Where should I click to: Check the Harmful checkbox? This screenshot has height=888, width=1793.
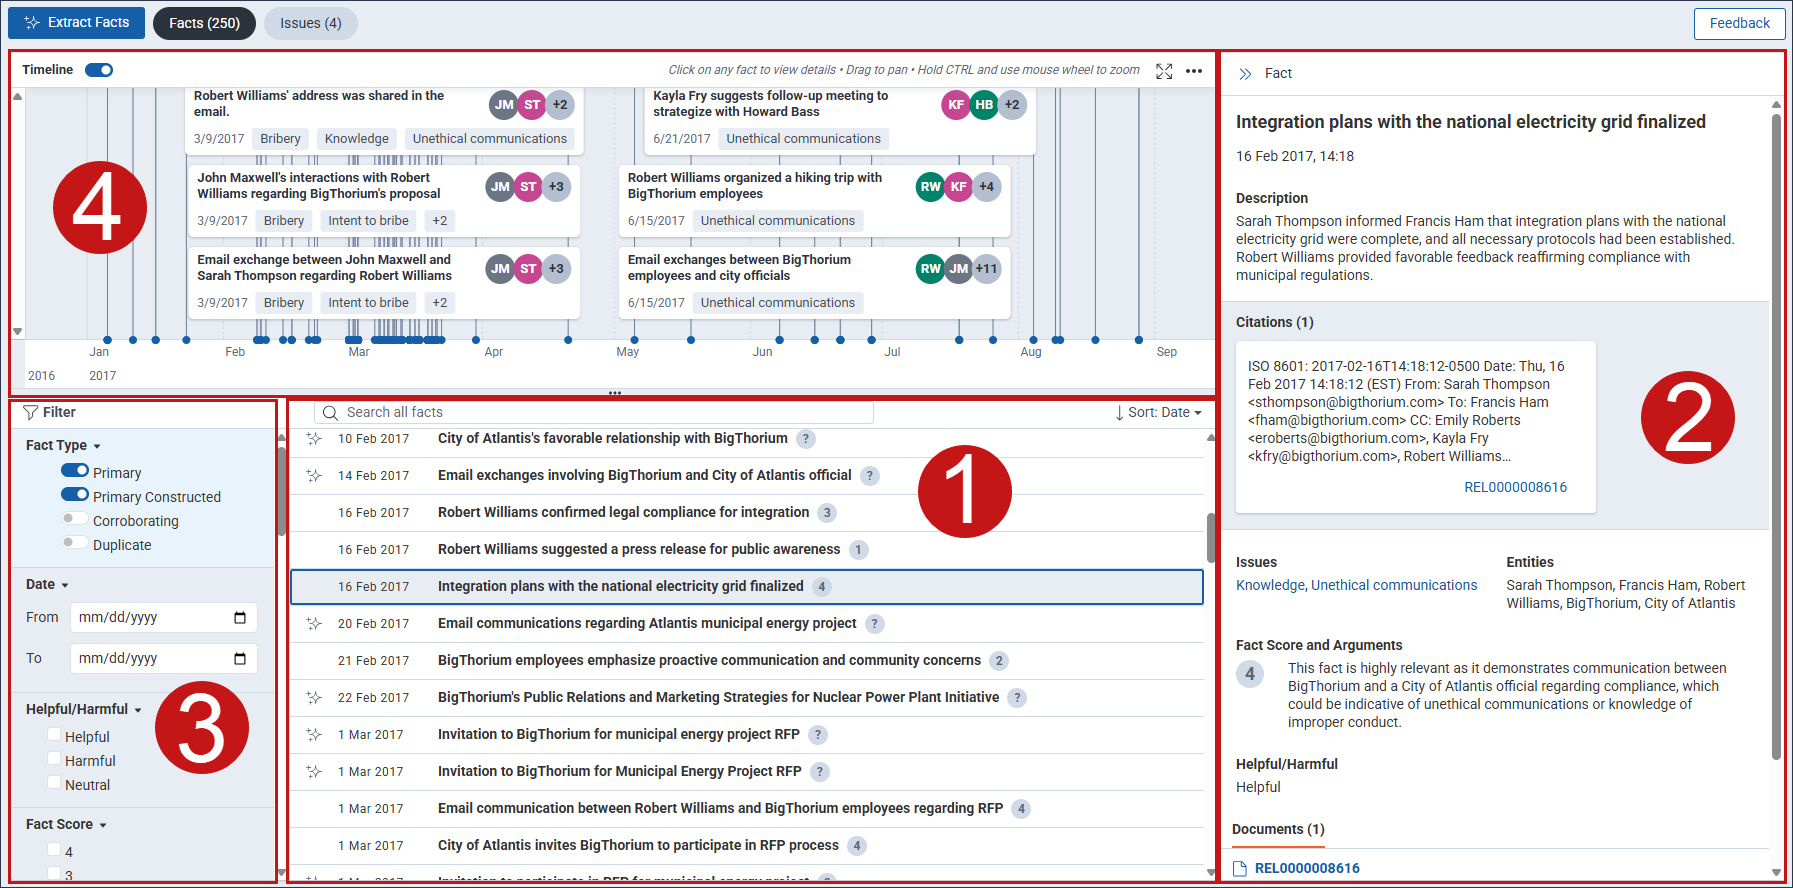point(54,759)
